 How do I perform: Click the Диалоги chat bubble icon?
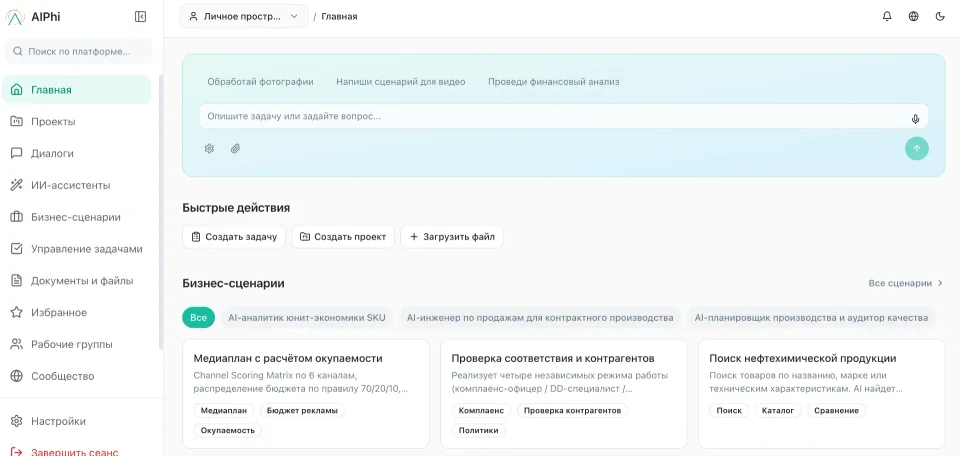click(17, 153)
